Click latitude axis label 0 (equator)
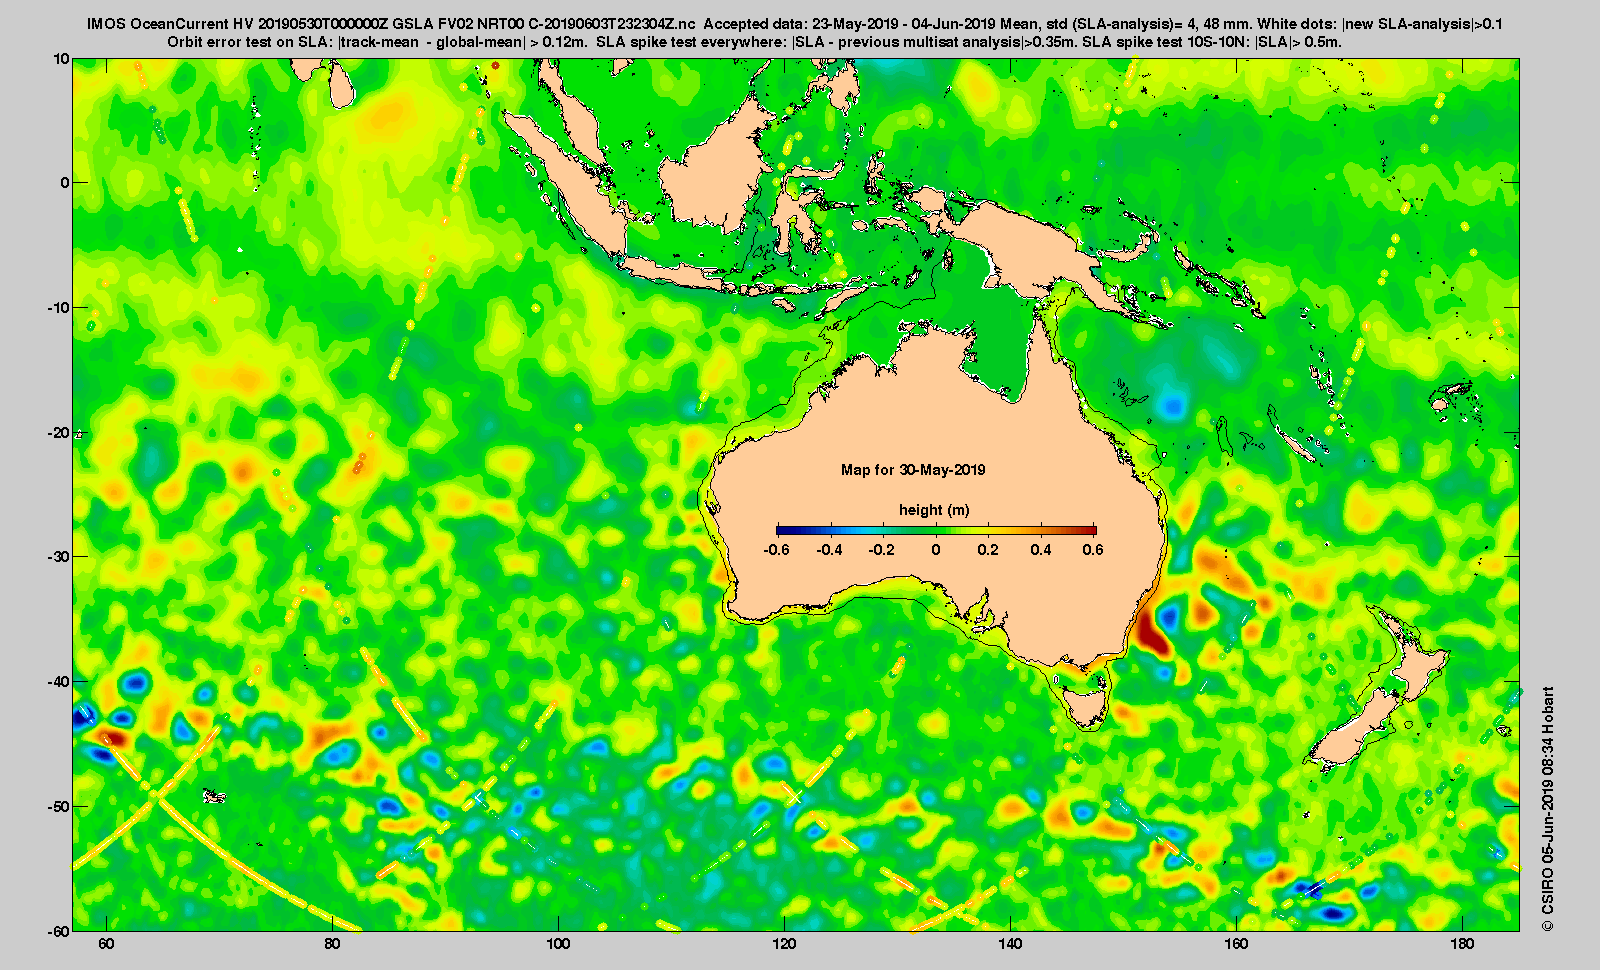1600x970 pixels. [66, 182]
